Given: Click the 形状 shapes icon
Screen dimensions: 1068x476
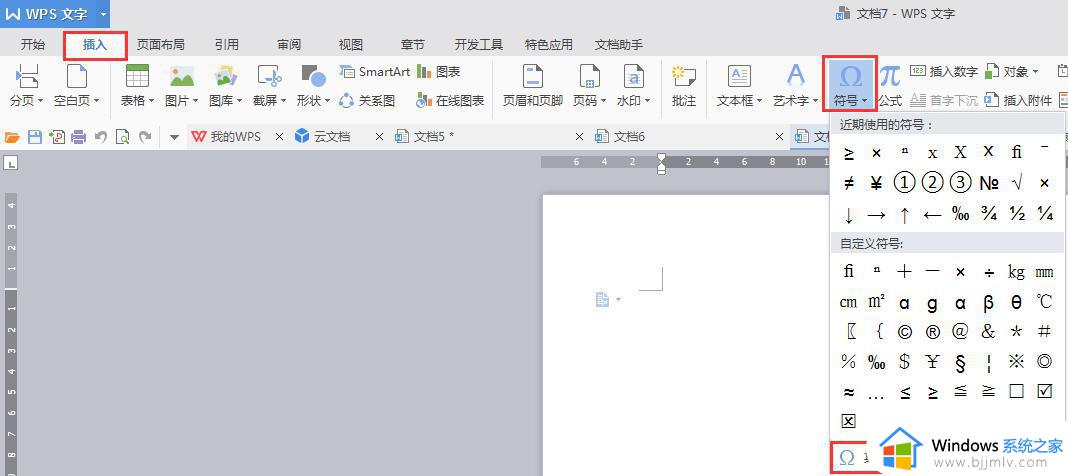Looking at the screenshot, I should 313,76.
